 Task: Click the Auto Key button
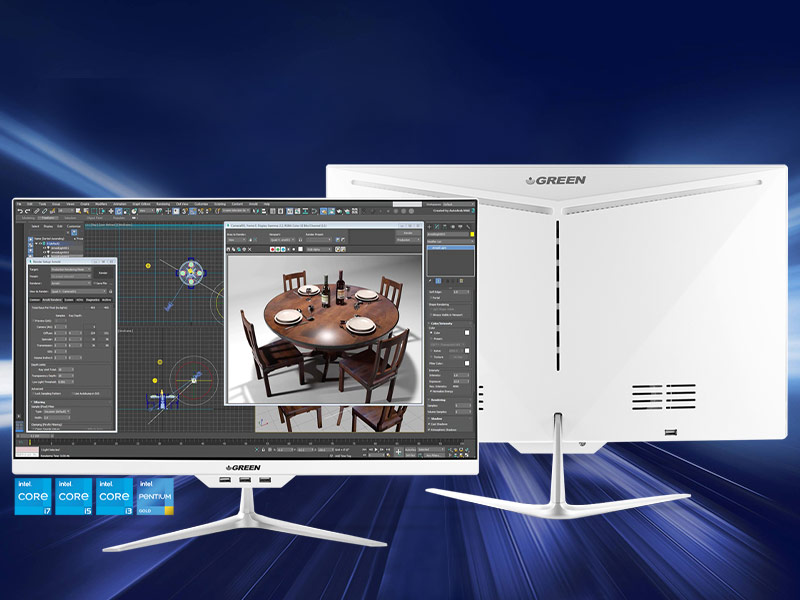(410, 449)
